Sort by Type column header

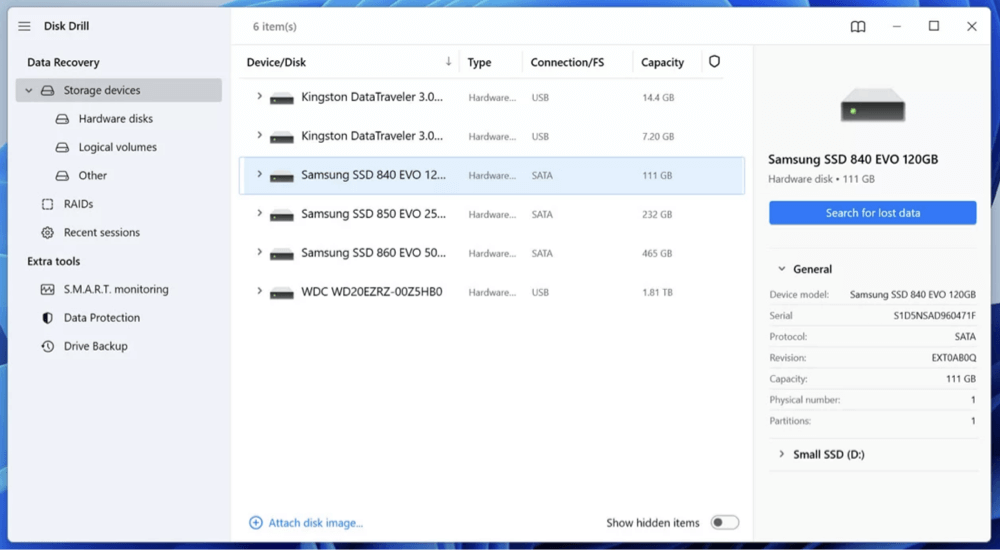(x=479, y=63)
